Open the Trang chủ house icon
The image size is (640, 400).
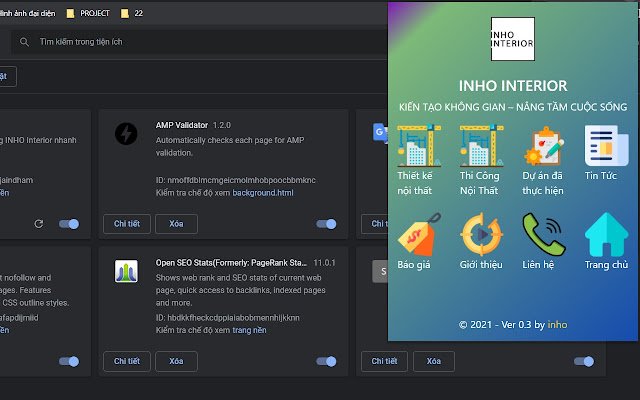607,234
